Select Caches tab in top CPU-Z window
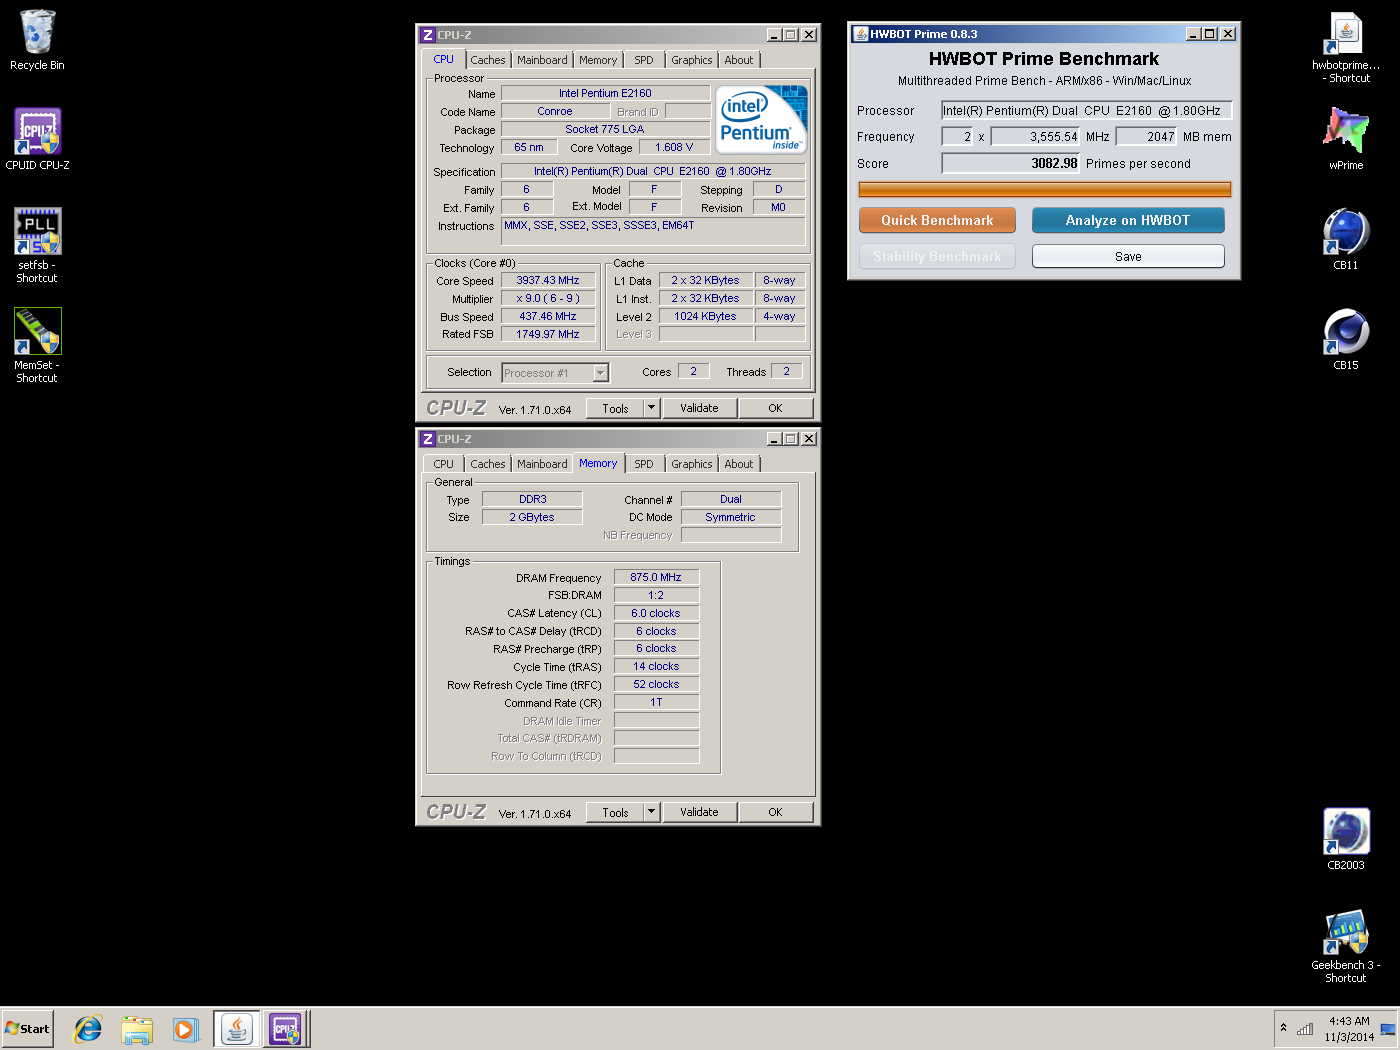Screen dimensions: 1400x1050 (x=488, y=60)
